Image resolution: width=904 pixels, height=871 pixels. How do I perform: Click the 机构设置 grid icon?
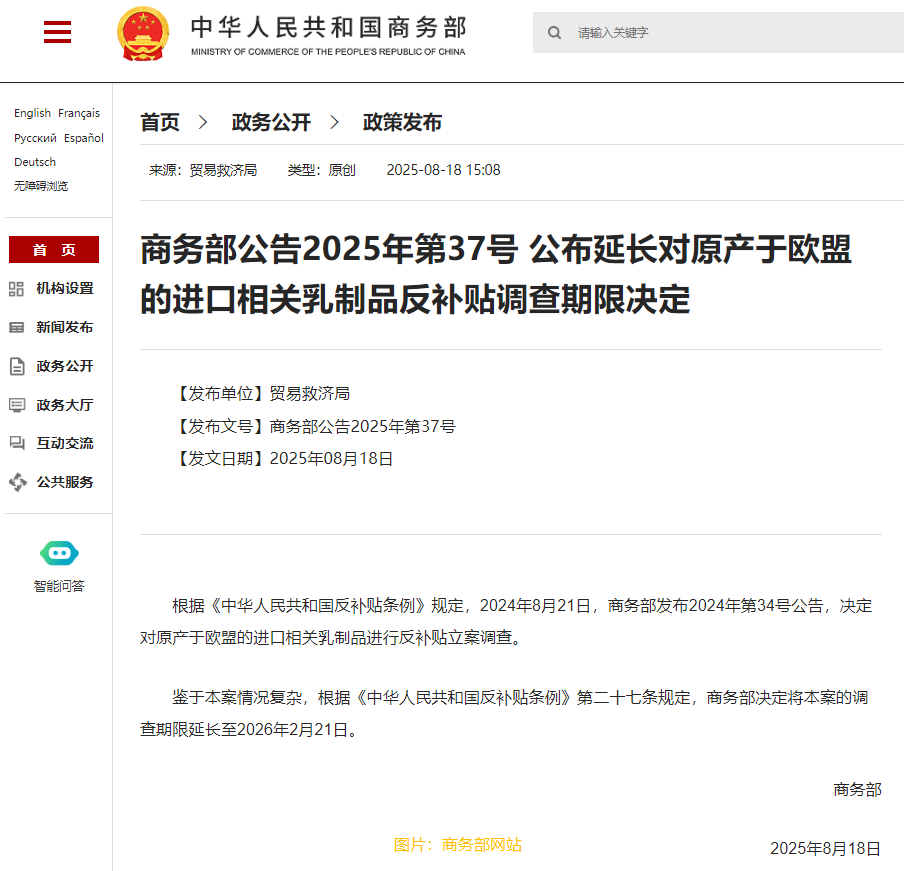17,289
